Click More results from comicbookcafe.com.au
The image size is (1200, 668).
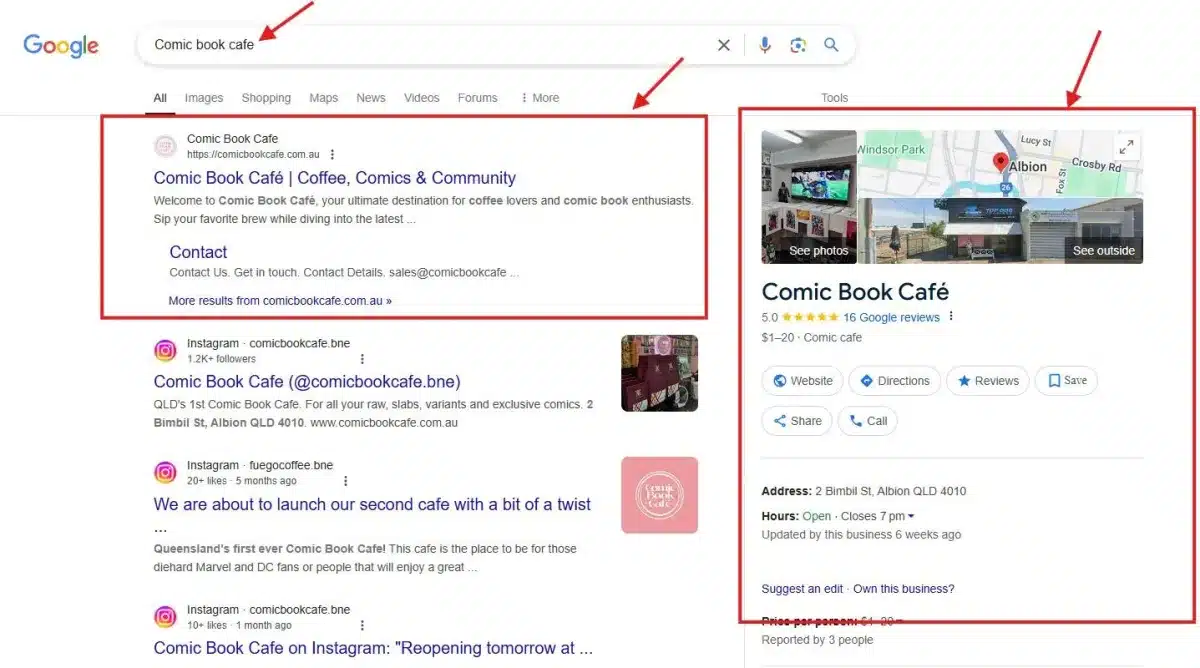(x=280, y=300)
